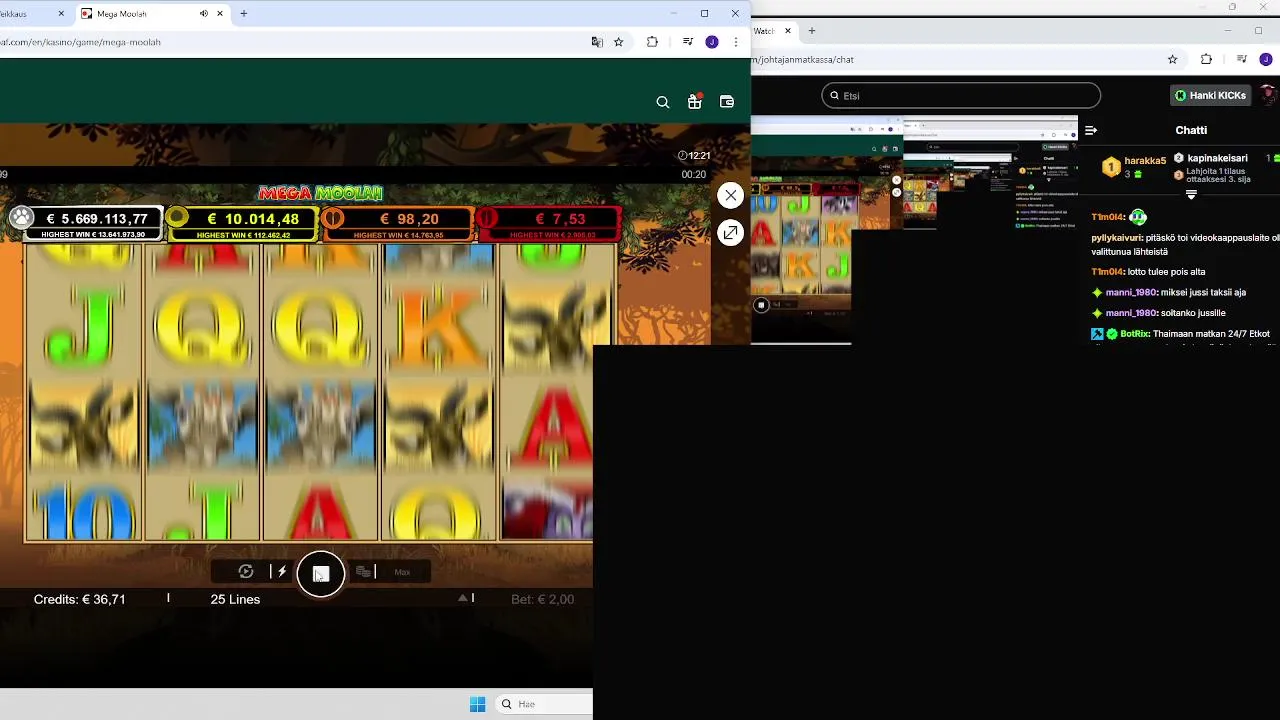The height and width of the screenshot is (720, 1280).
Task: Expand the leaderboard with the down arrow under harakka5
Action: [1191, 194]
